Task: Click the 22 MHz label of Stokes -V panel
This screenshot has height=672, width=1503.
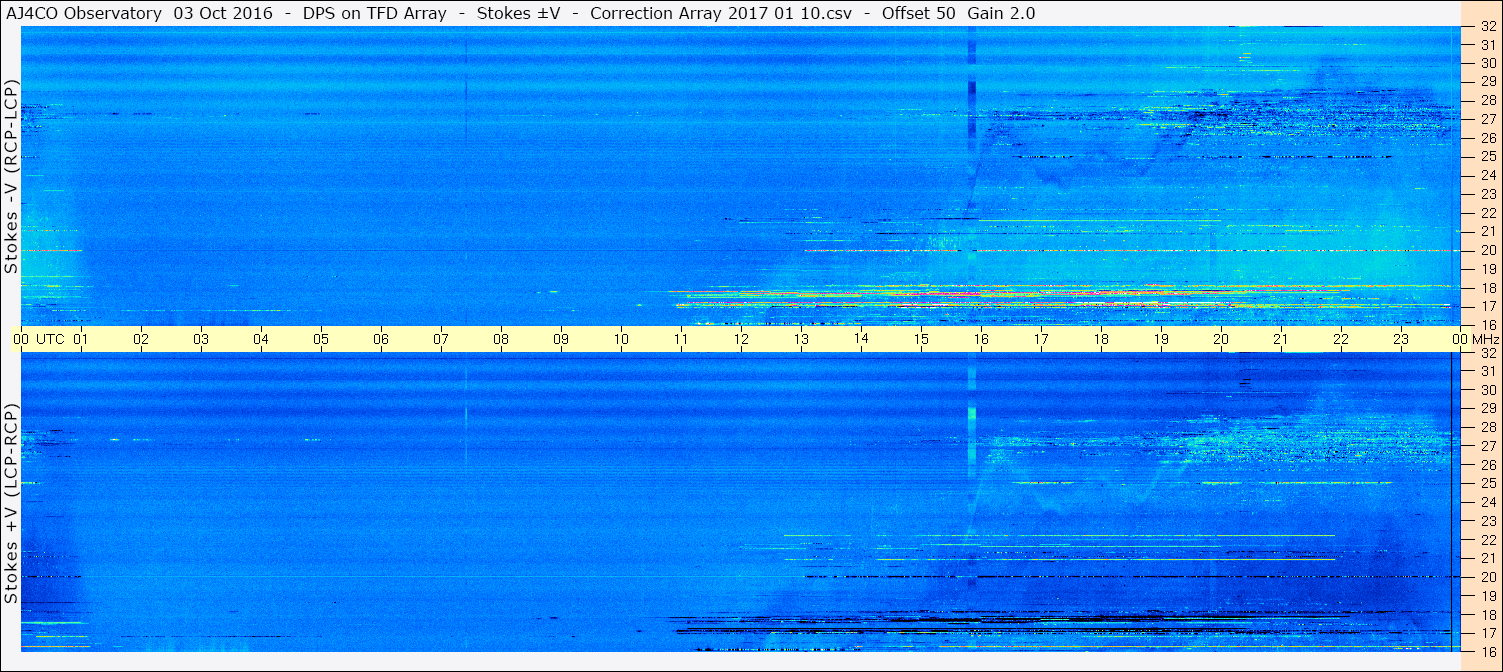Action: (1487, 212)
